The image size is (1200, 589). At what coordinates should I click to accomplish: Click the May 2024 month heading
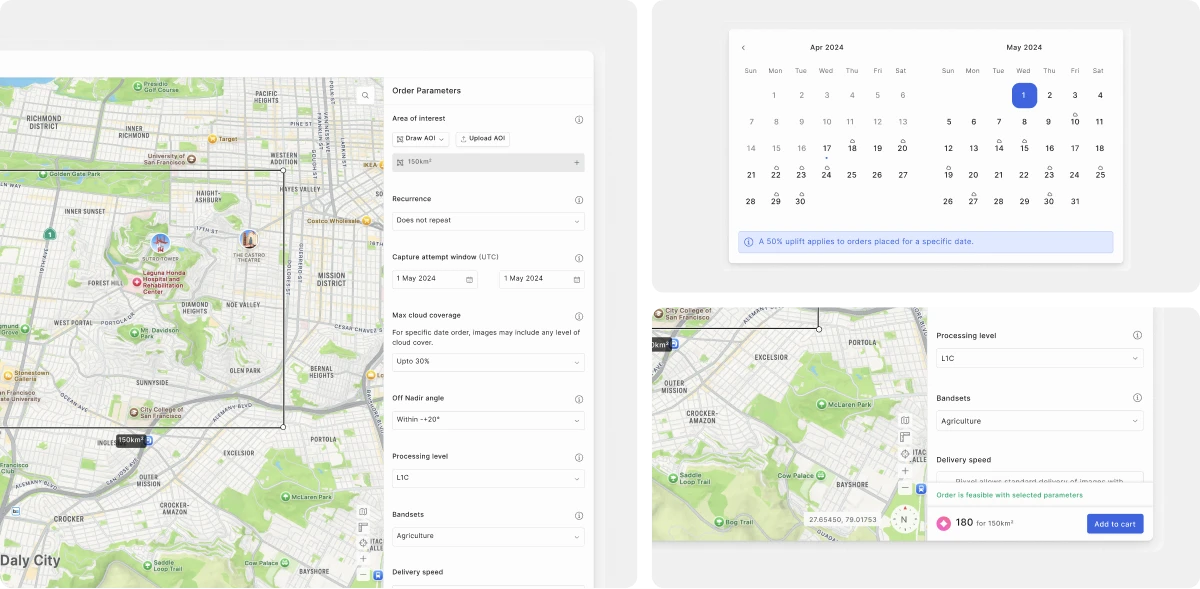coord(1024,47)
